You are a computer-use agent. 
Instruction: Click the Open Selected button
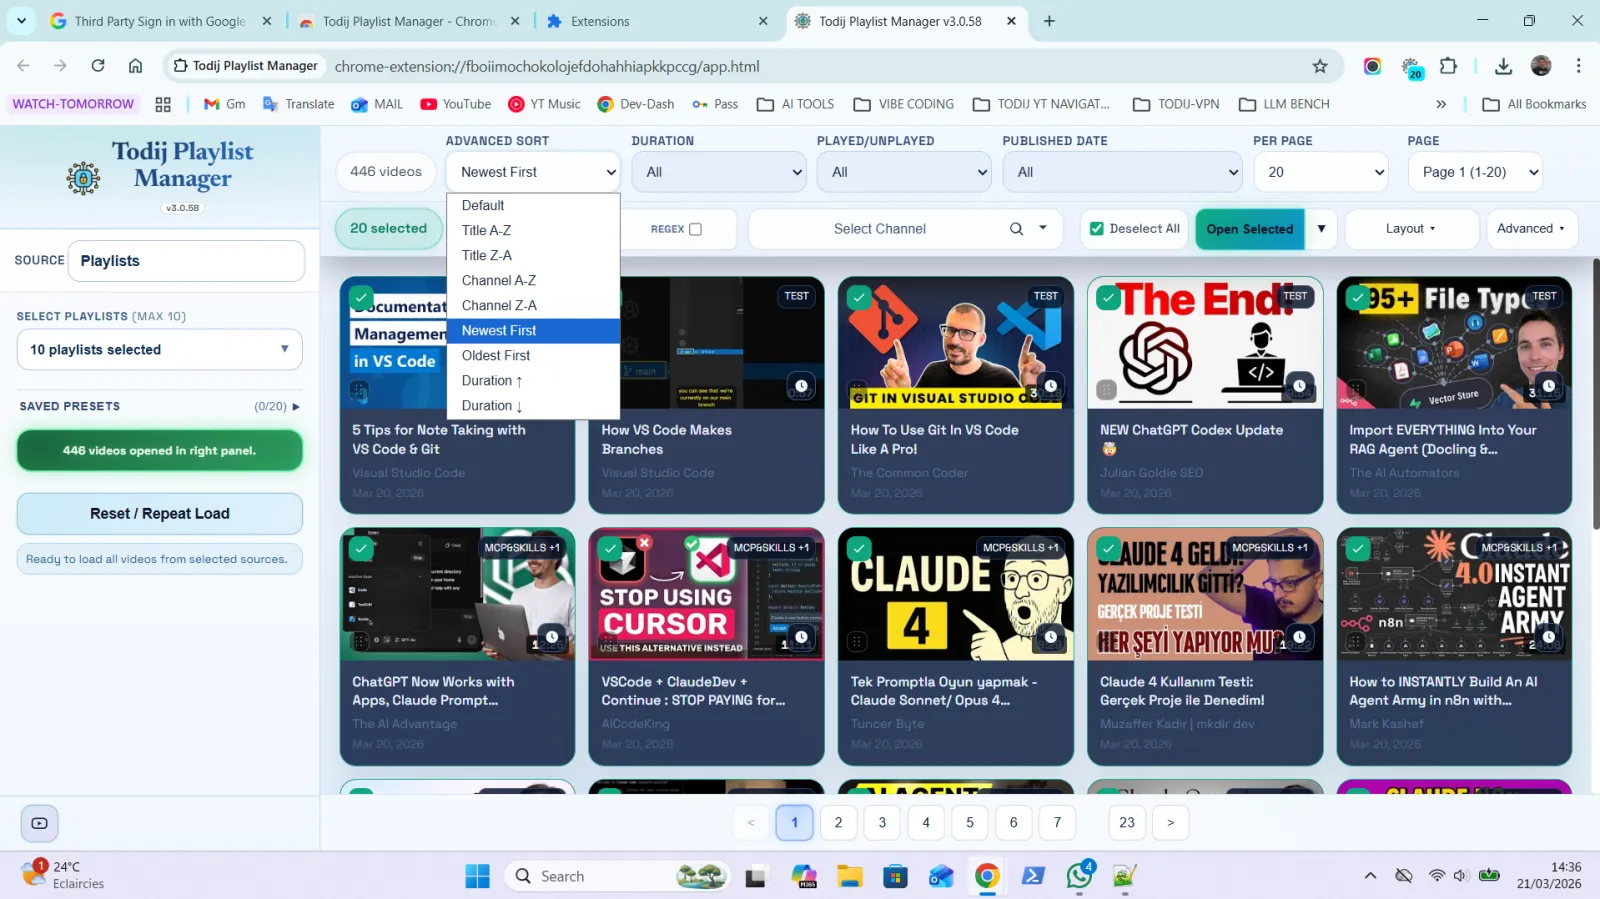pos(1249,229)
